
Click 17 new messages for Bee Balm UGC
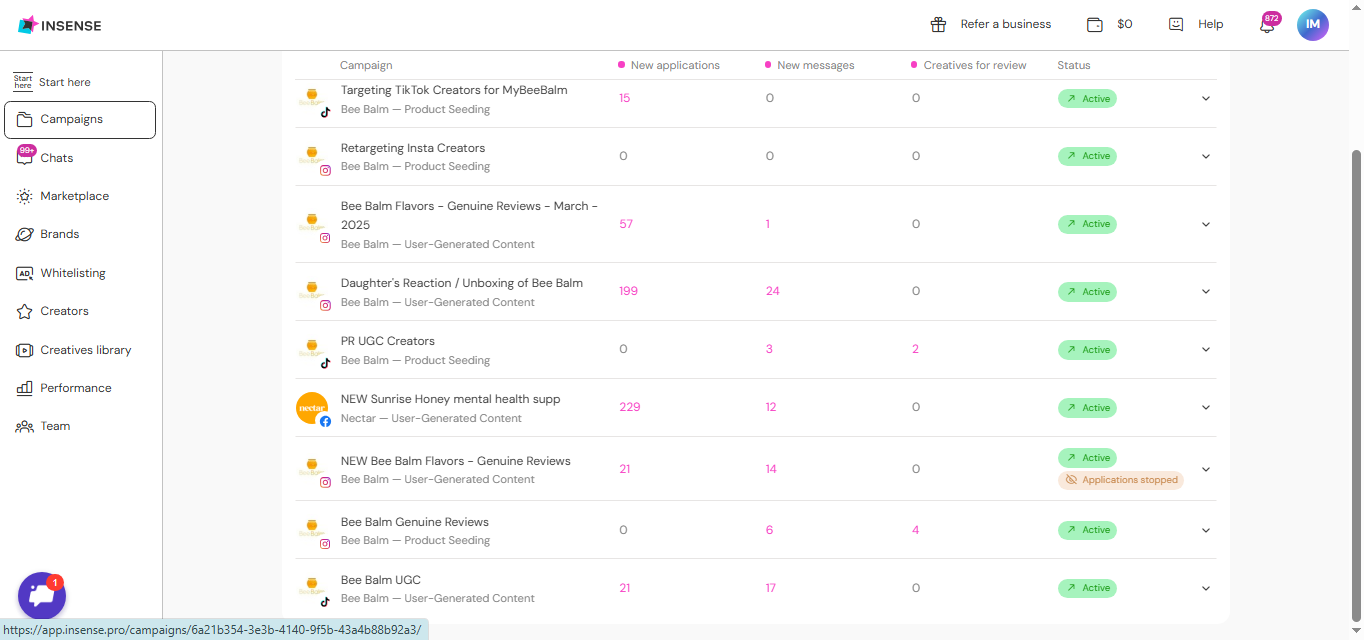click(x=771, y=588)
